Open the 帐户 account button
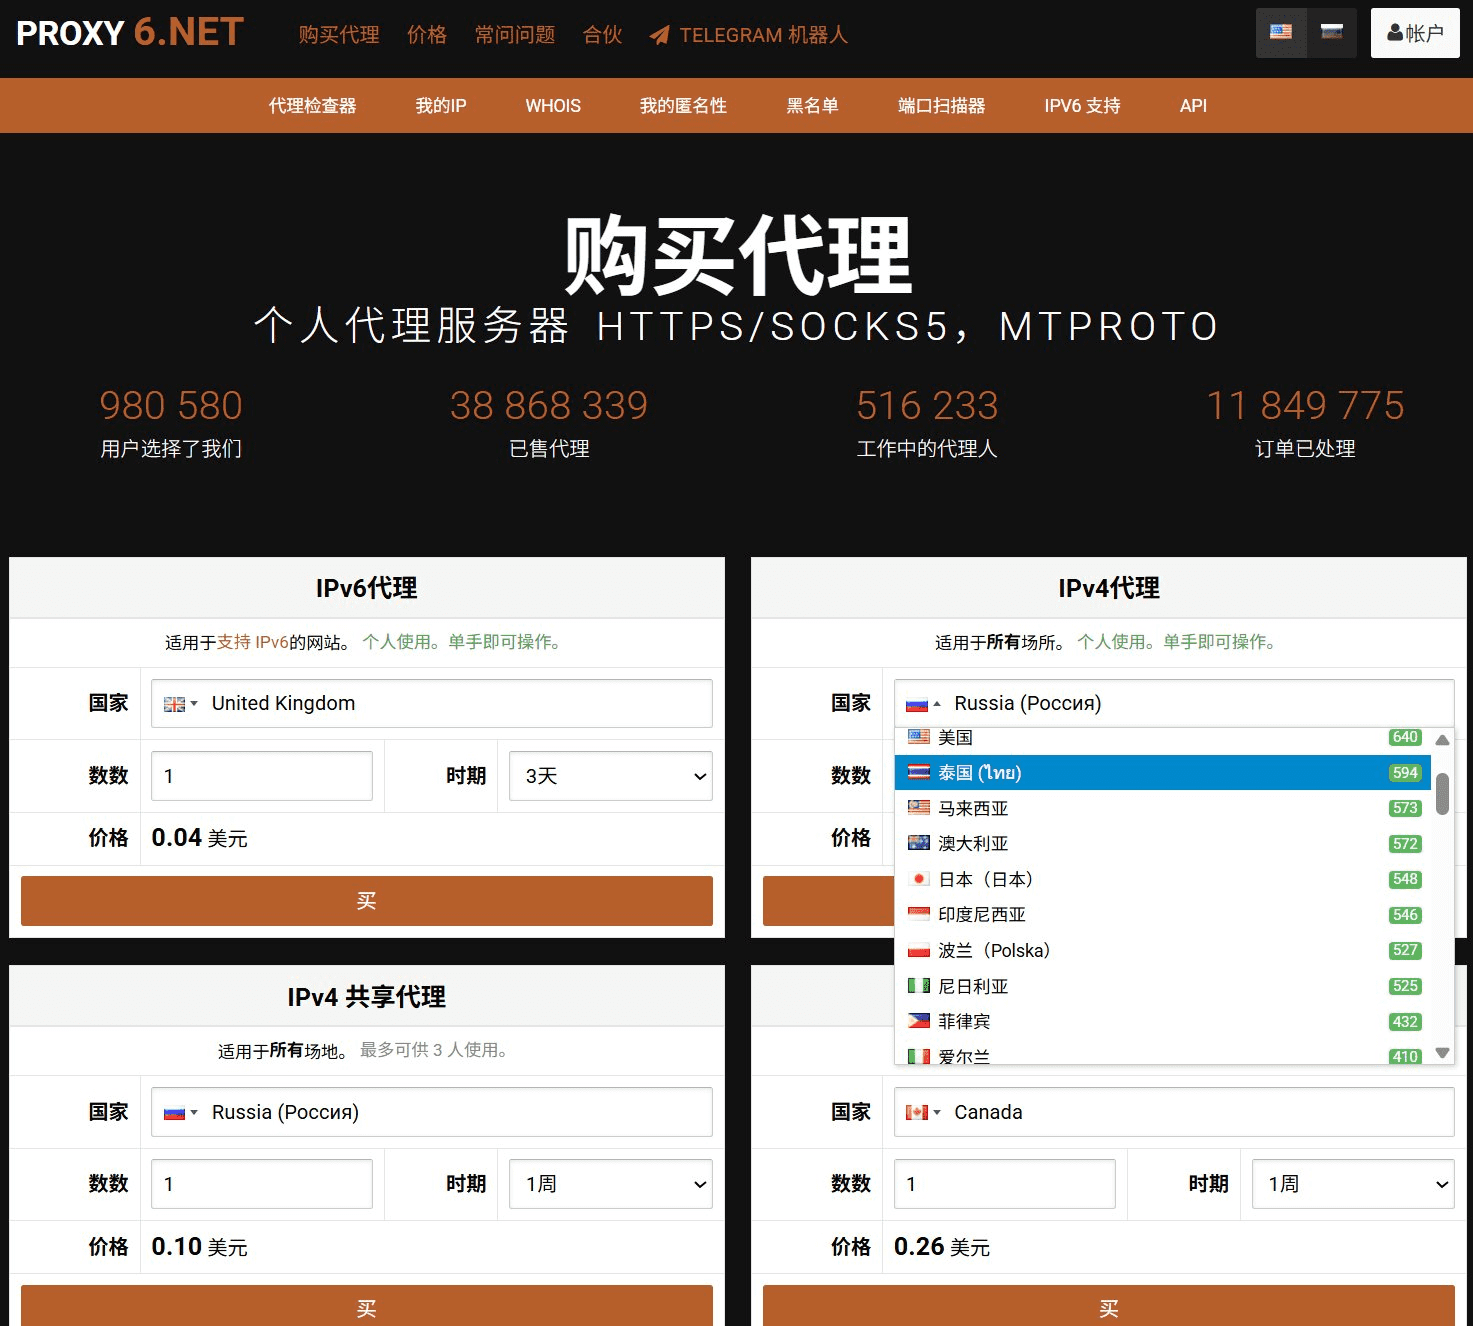Viewport: 1473px width, 1326px height. pyautogui.click(x=1415, y=33)
